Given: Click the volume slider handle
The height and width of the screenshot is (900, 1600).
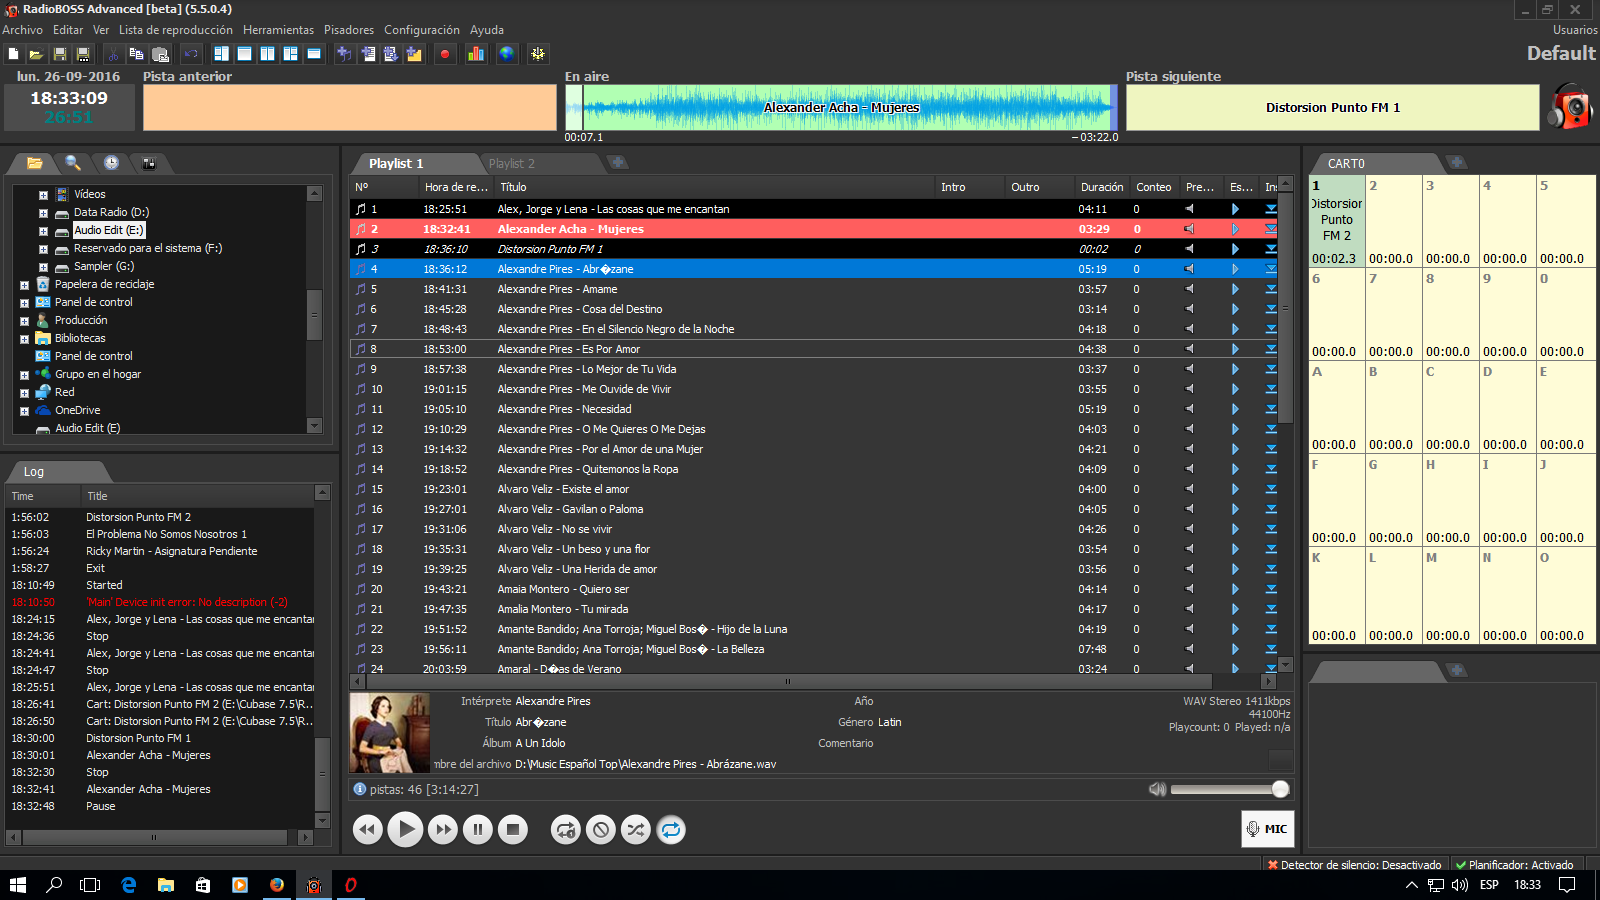Looking at the screenshot, I should coord(1280,789).
